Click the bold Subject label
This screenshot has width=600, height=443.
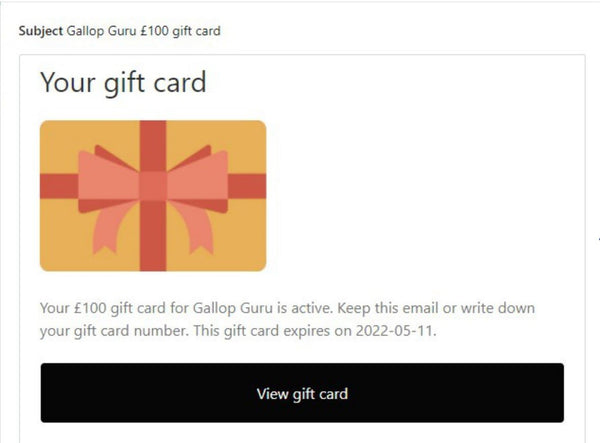point(41,31)
